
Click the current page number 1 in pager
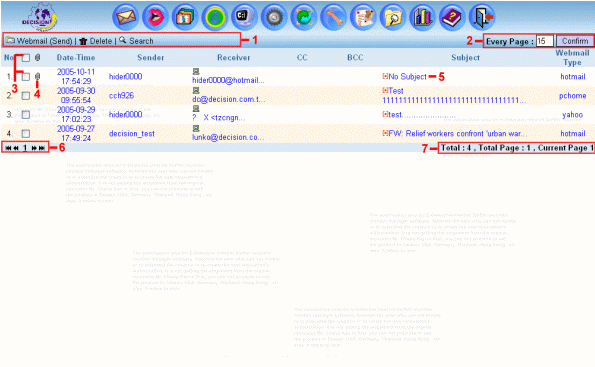(25, 148)
